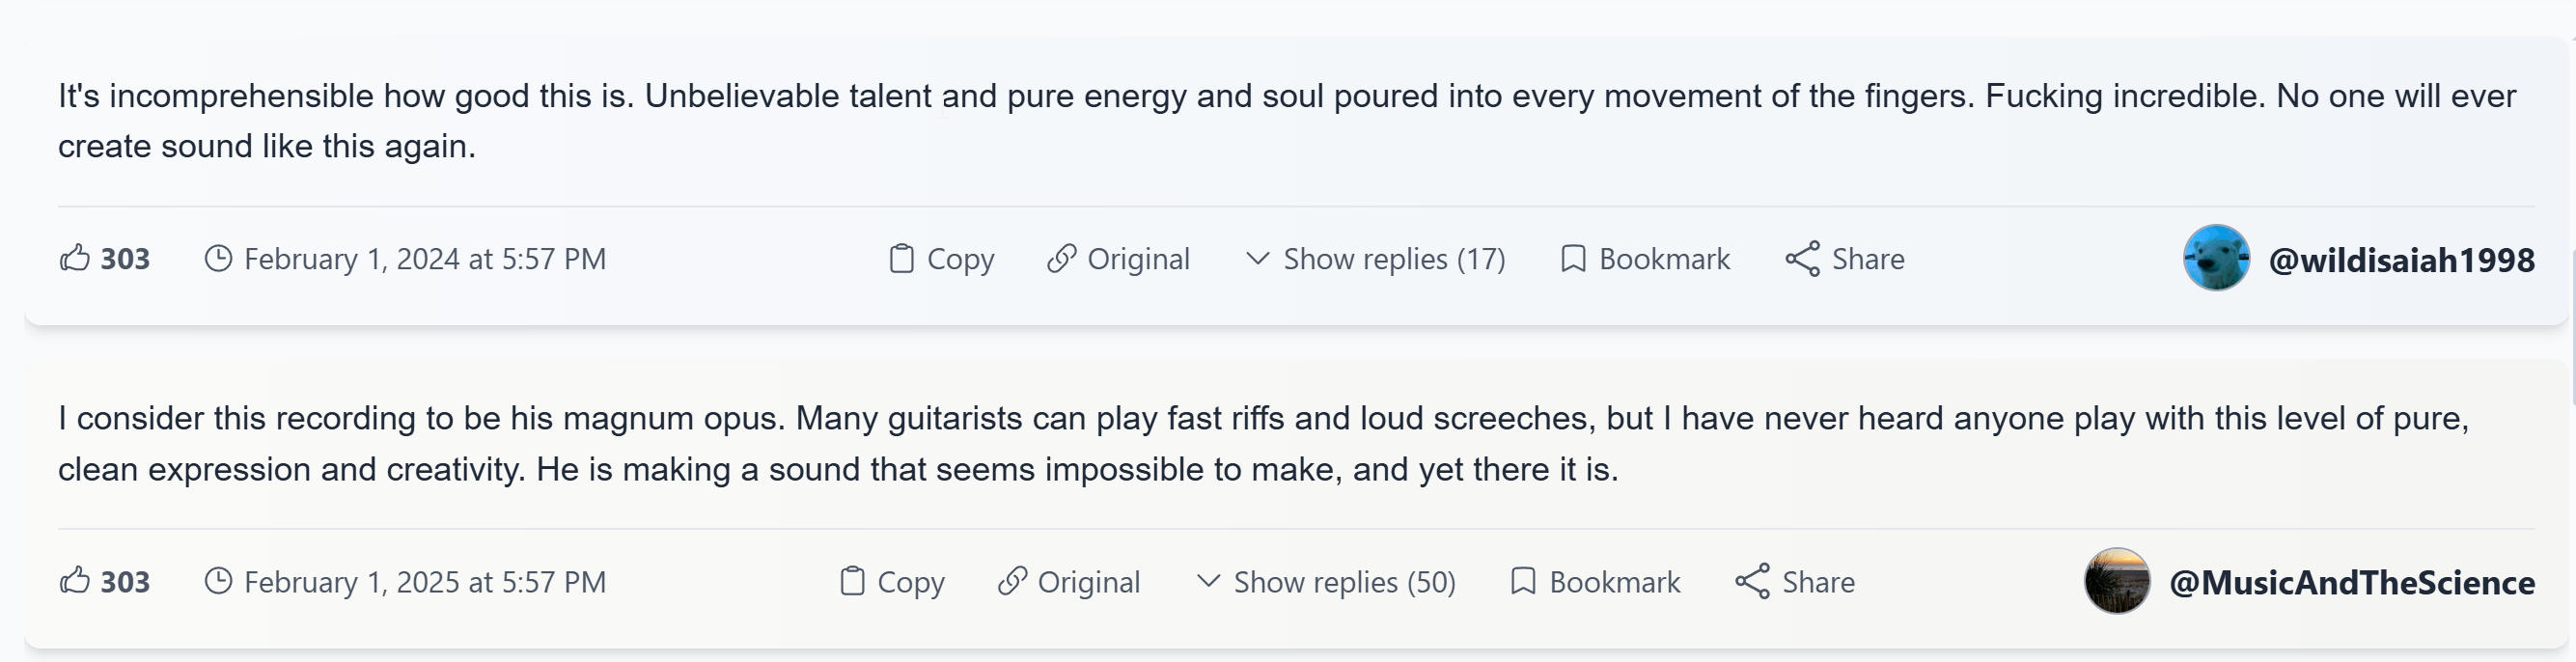
Task: Click sunset avatar of MusicAndTheScience
Action: pyautogui.click(x=2117, y=581)
